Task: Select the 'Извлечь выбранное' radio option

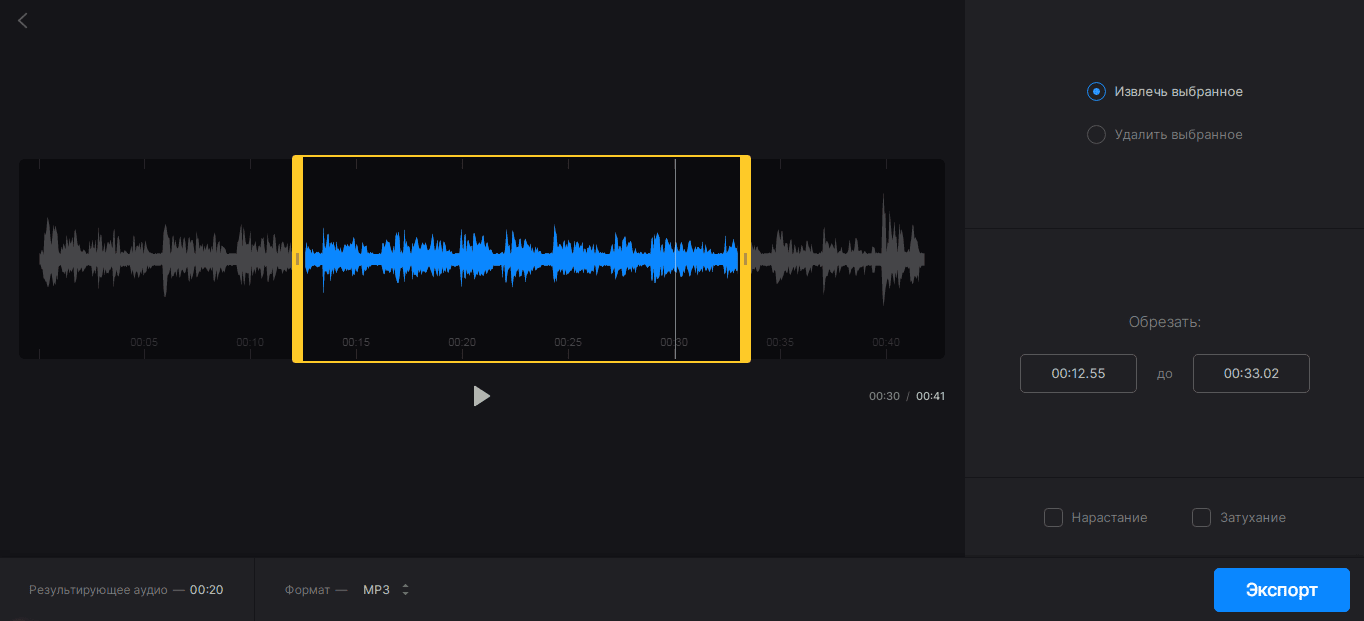Action: click(x=1096, y=92)
